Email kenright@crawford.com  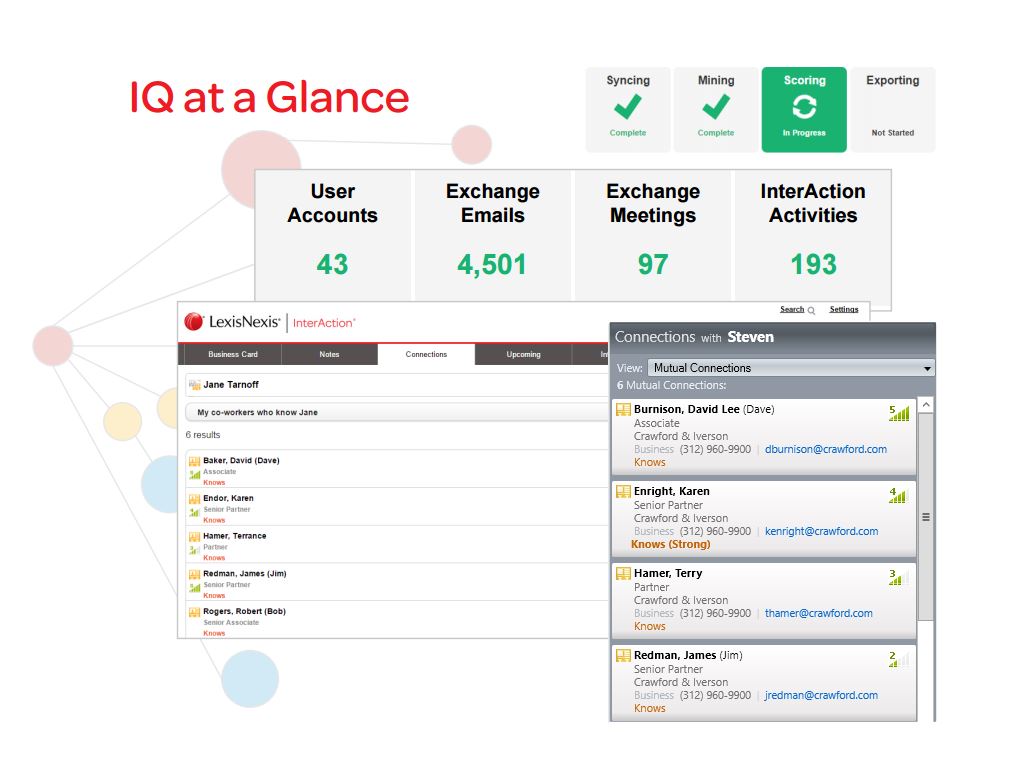coord(821,531)
